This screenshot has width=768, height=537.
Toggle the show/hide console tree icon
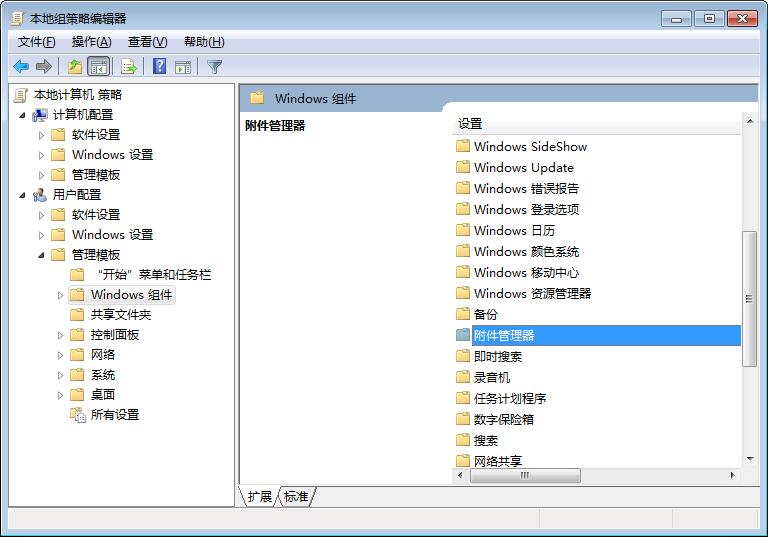[x=99, y=66]
